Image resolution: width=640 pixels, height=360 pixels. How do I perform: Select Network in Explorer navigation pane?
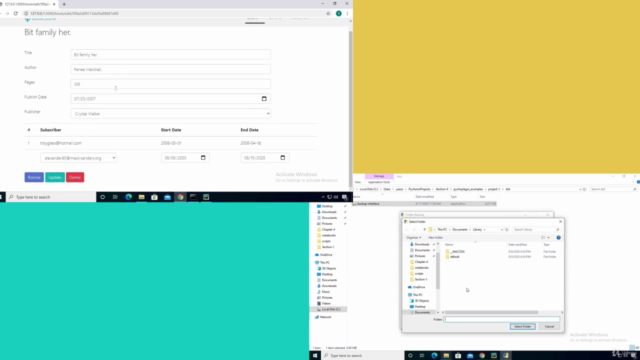[x=323, y=317]
